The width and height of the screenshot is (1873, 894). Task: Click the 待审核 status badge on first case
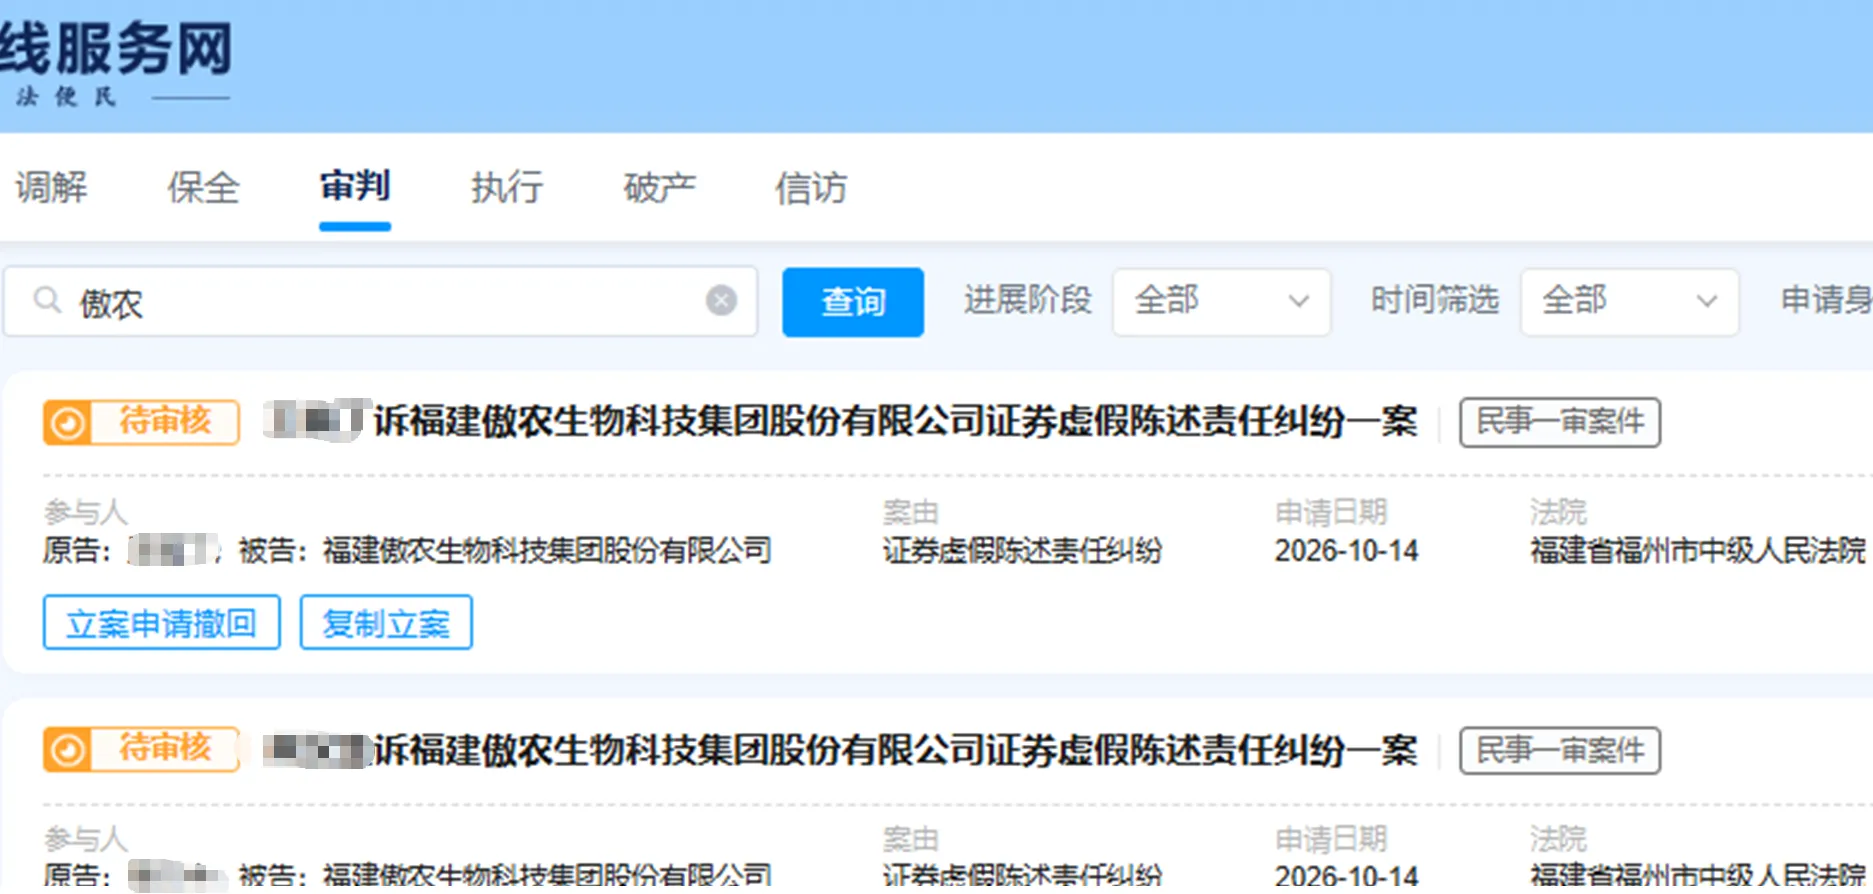pyautogui.click(x=141, y=422)
